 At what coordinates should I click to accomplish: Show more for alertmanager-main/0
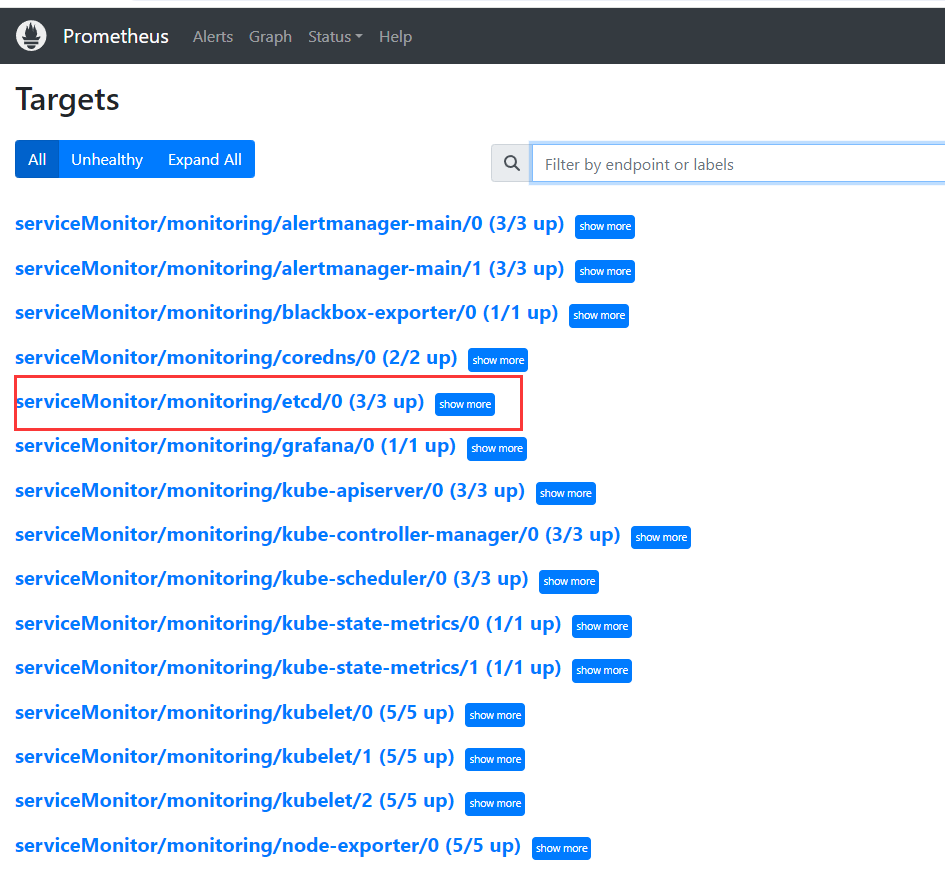605,227
